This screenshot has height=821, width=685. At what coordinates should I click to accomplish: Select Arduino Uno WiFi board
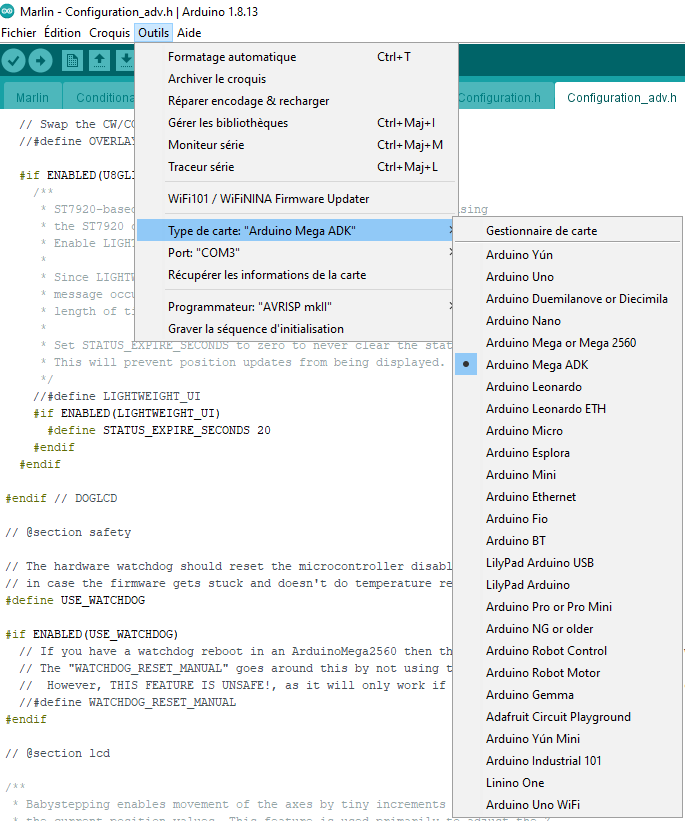point(568,805)
